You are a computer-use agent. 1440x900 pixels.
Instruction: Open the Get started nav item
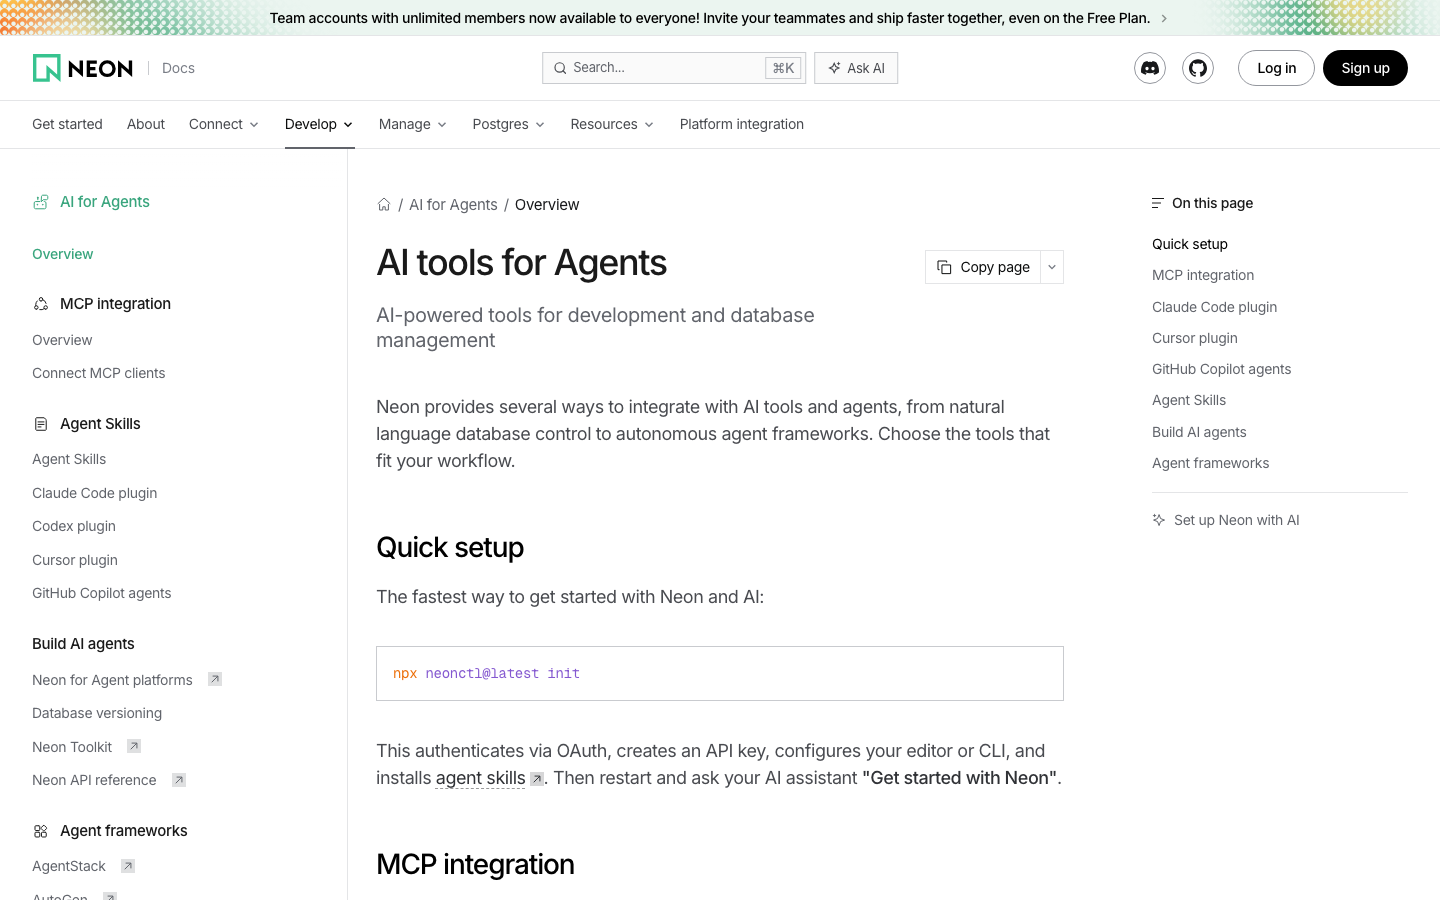(67, 124)
